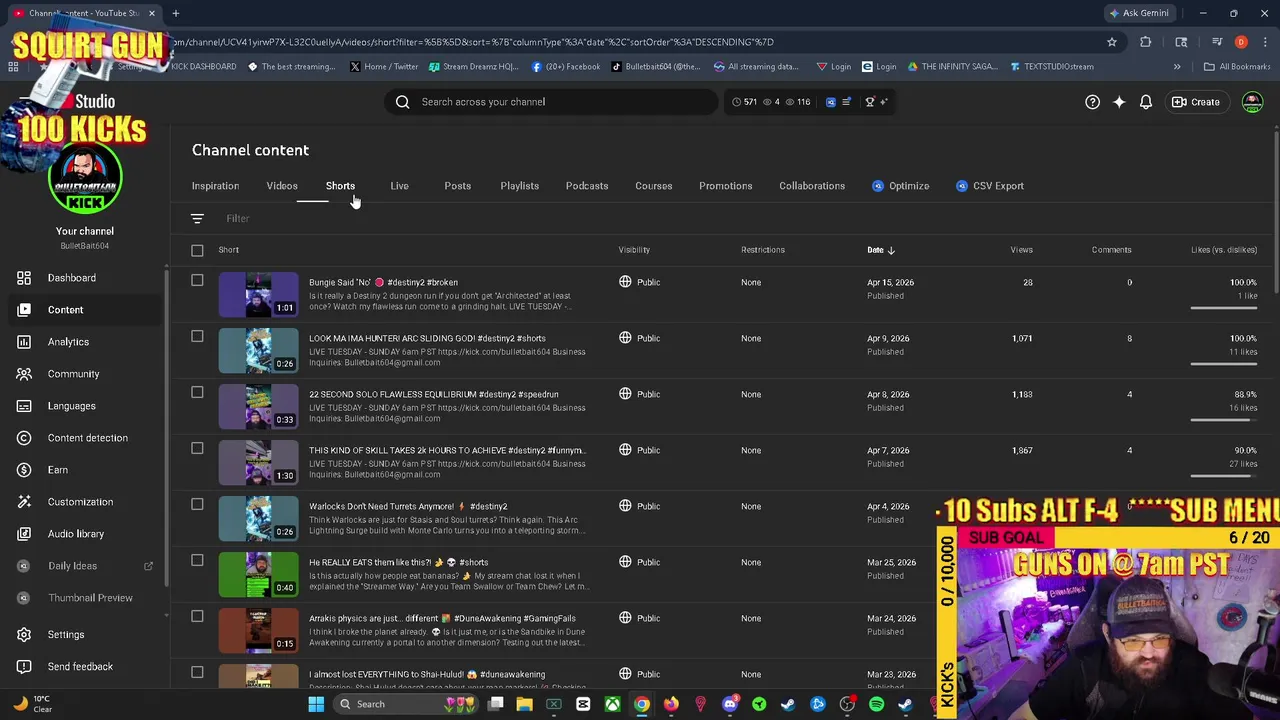Open Customization in sidebar
Viewport: 1280px width, 720px height.
[x=80, y=502]
